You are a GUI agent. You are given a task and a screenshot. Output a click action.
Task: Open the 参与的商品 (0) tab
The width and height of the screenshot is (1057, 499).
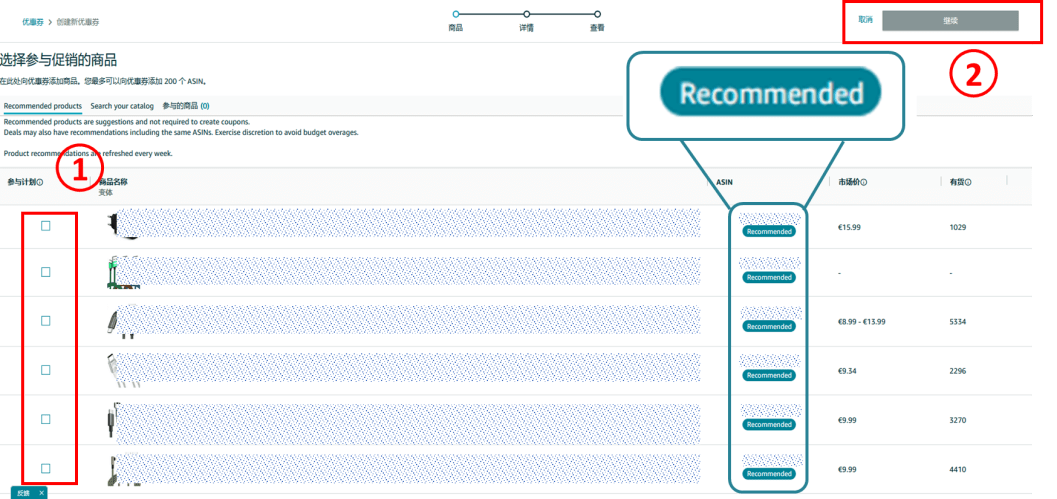click(185, 105)
